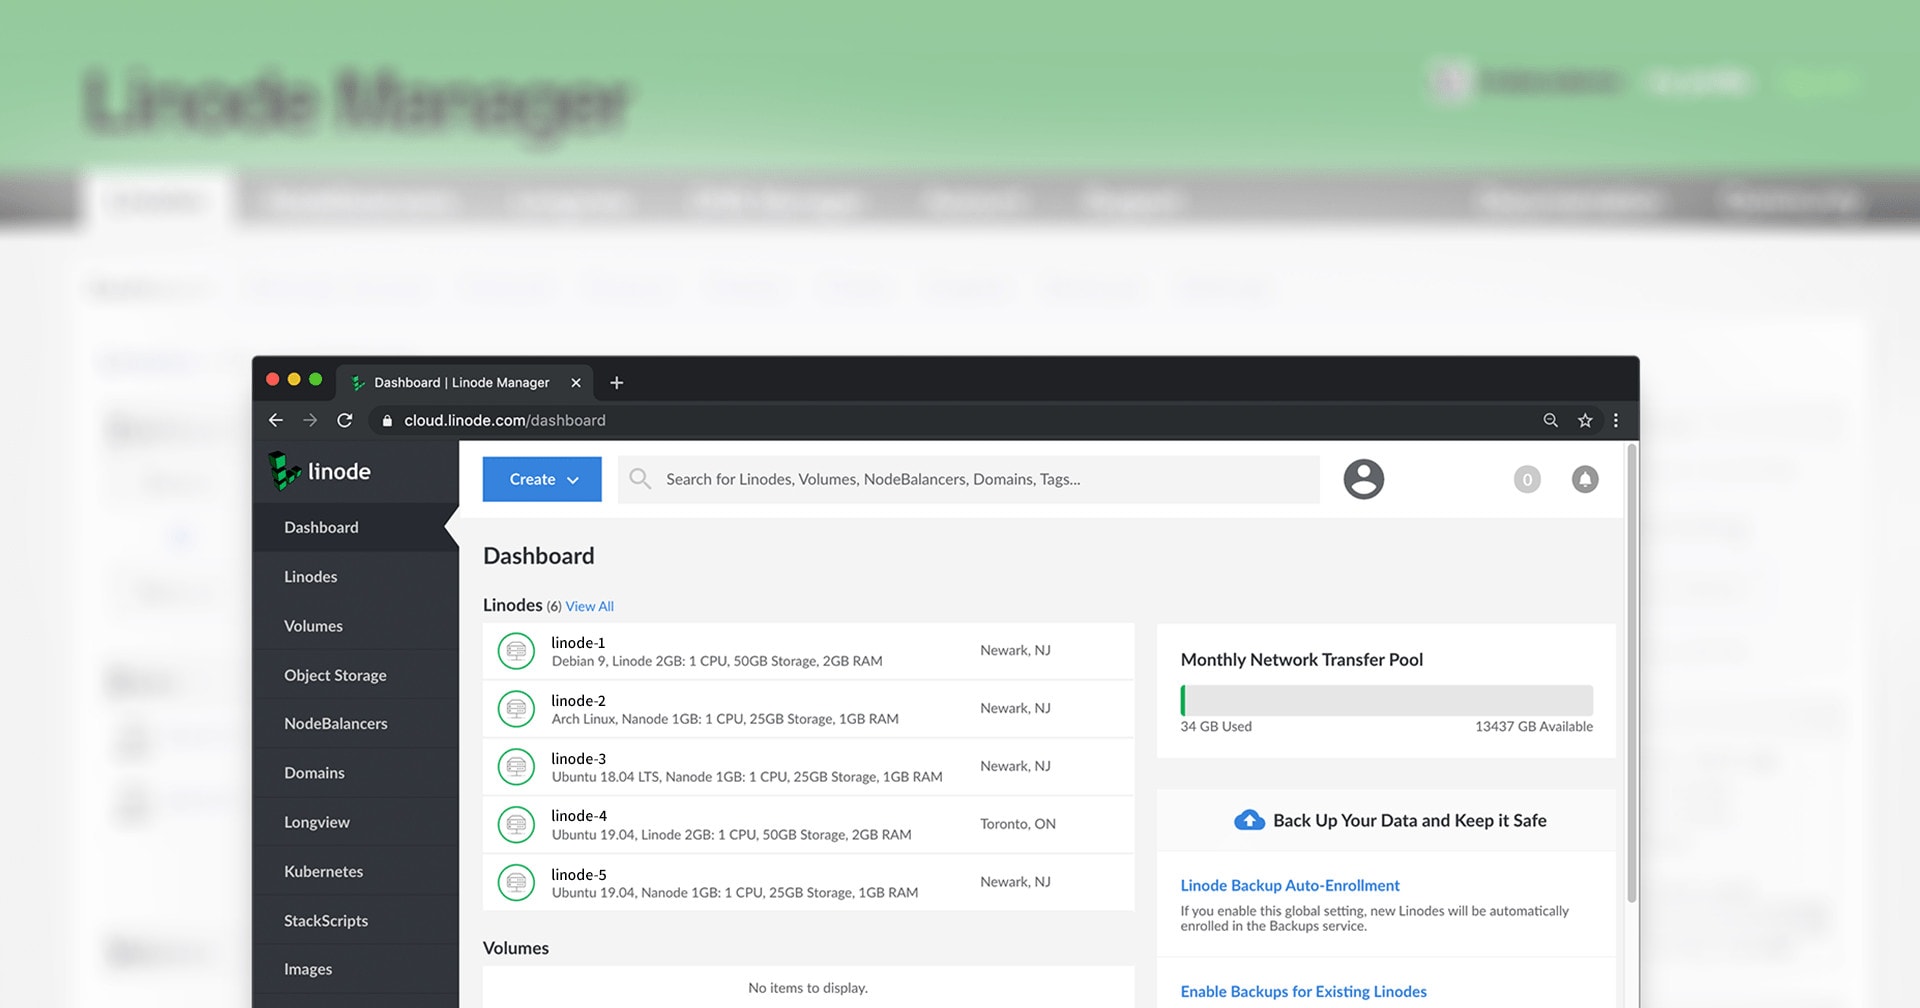This screenshot has width=1920, height=1008.
Task: Click the linode-1 status icon
Action: tap(516, 651)
